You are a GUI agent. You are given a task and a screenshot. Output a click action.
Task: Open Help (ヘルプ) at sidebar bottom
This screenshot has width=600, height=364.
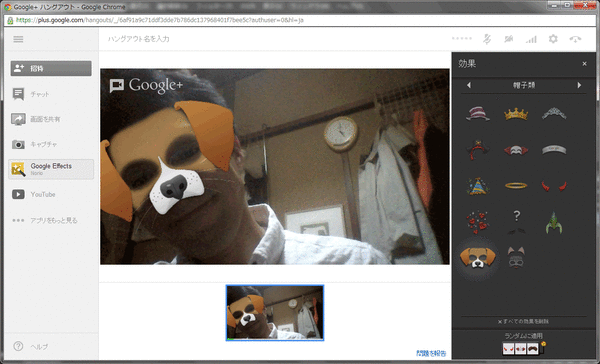click(x=31, y=346)
